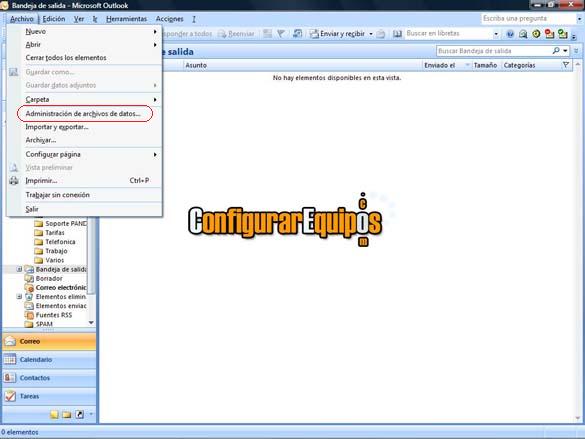Click the Notes icon in navigation bar

coord(54,414)
